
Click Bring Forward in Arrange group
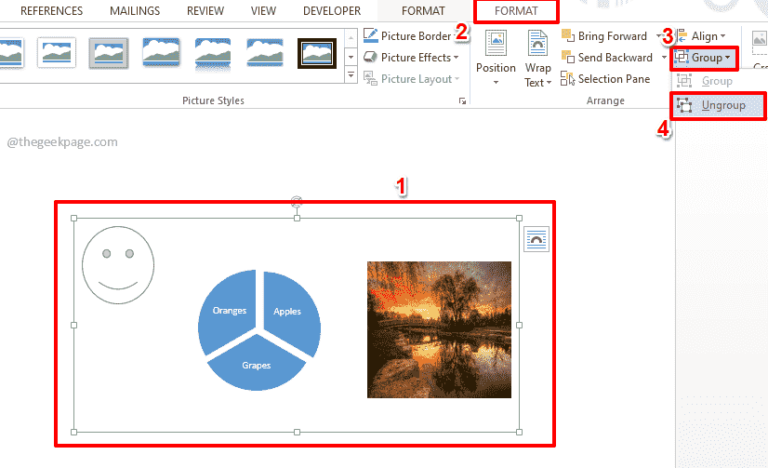(606, 36)
